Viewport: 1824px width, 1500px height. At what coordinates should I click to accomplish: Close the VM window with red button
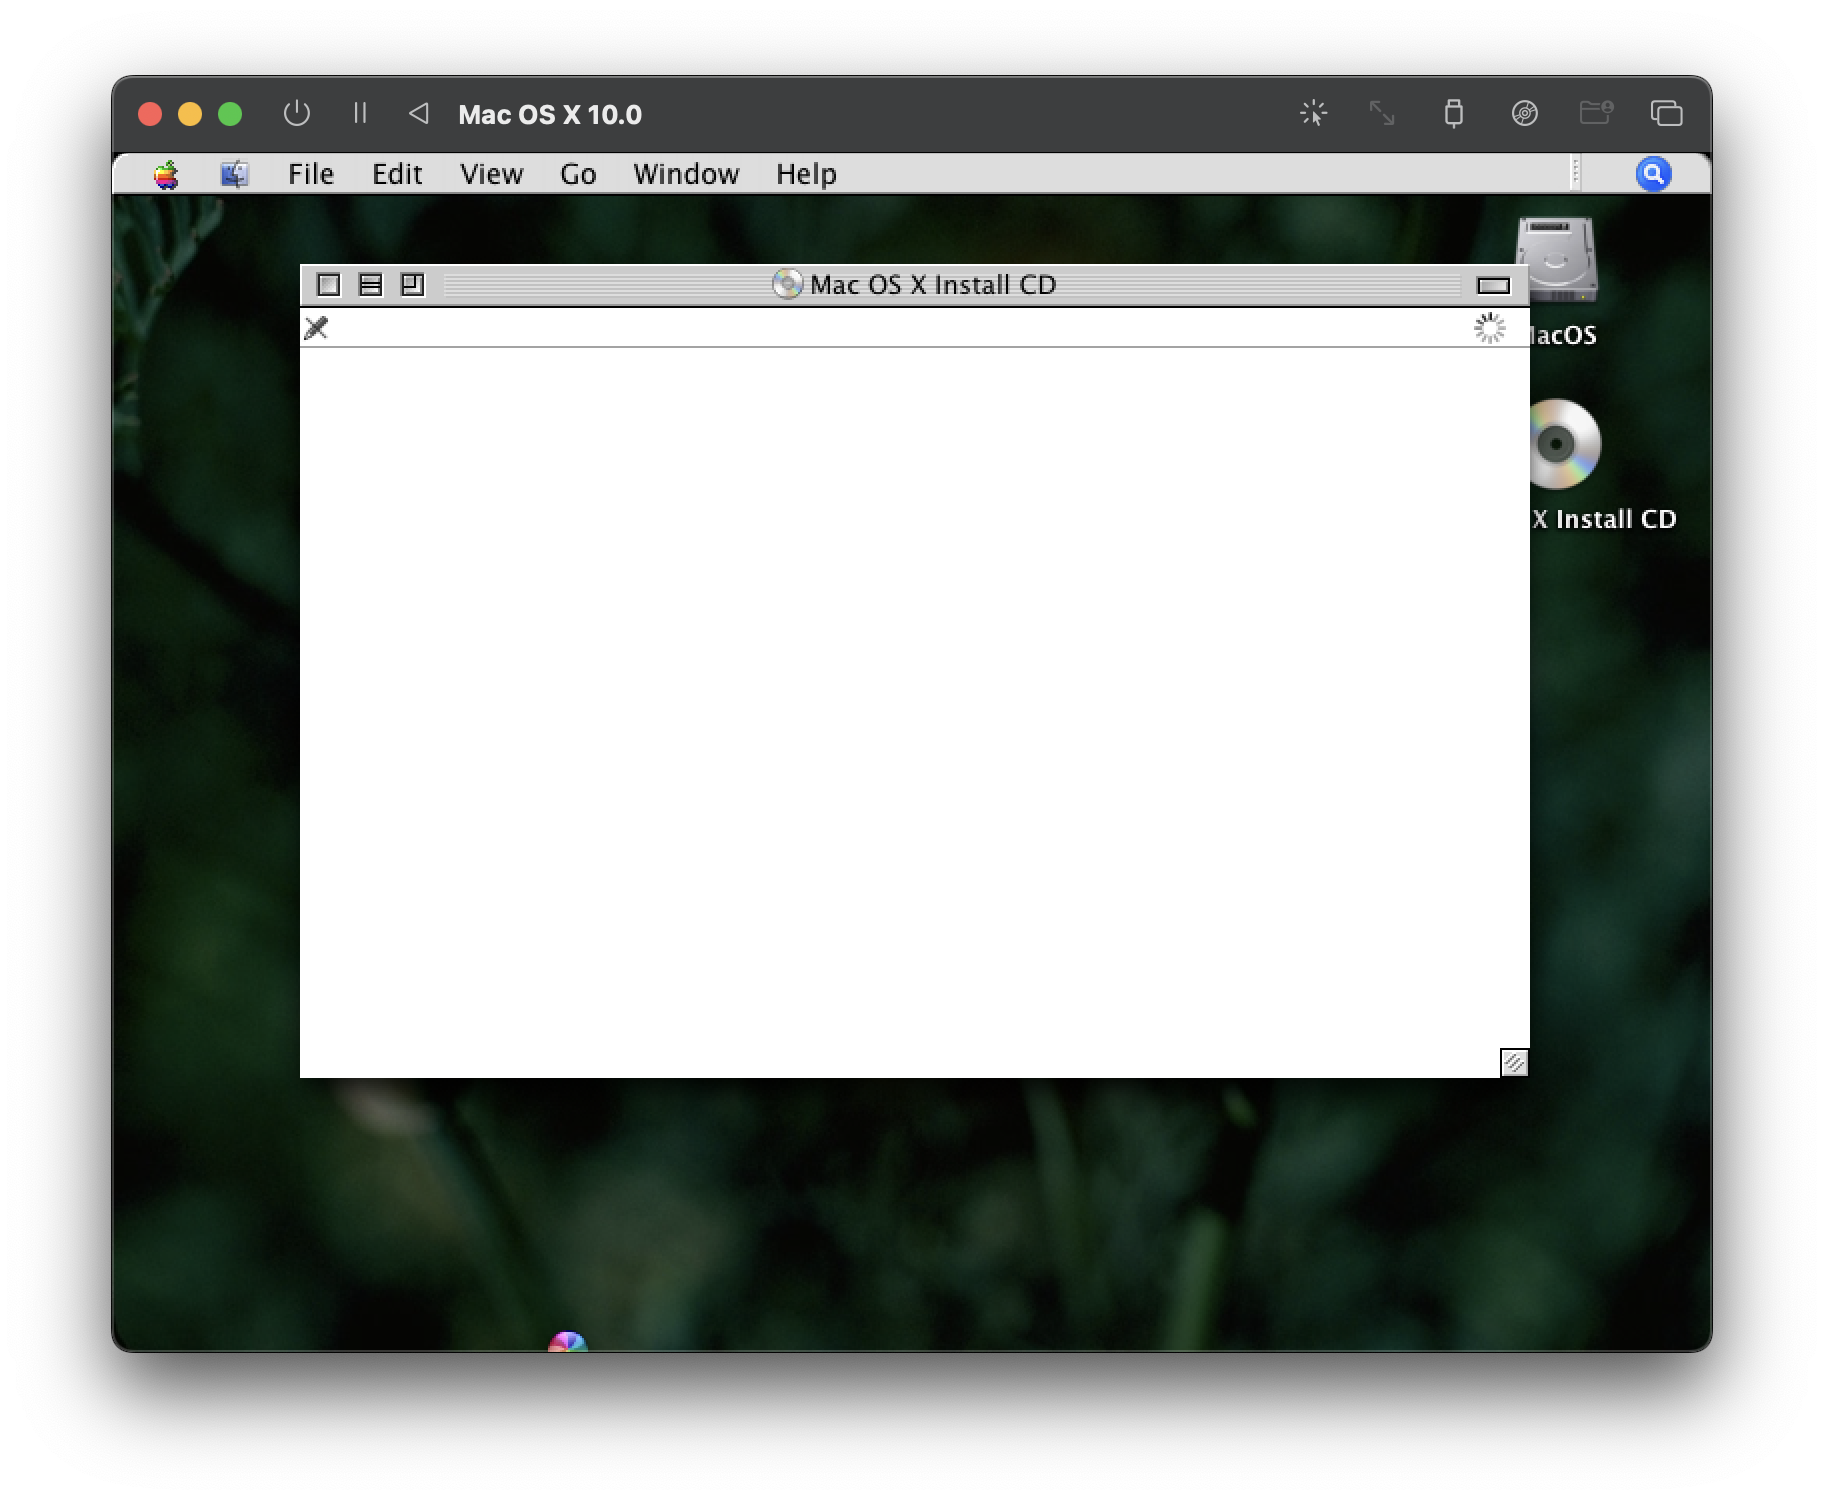coord(150,114)
